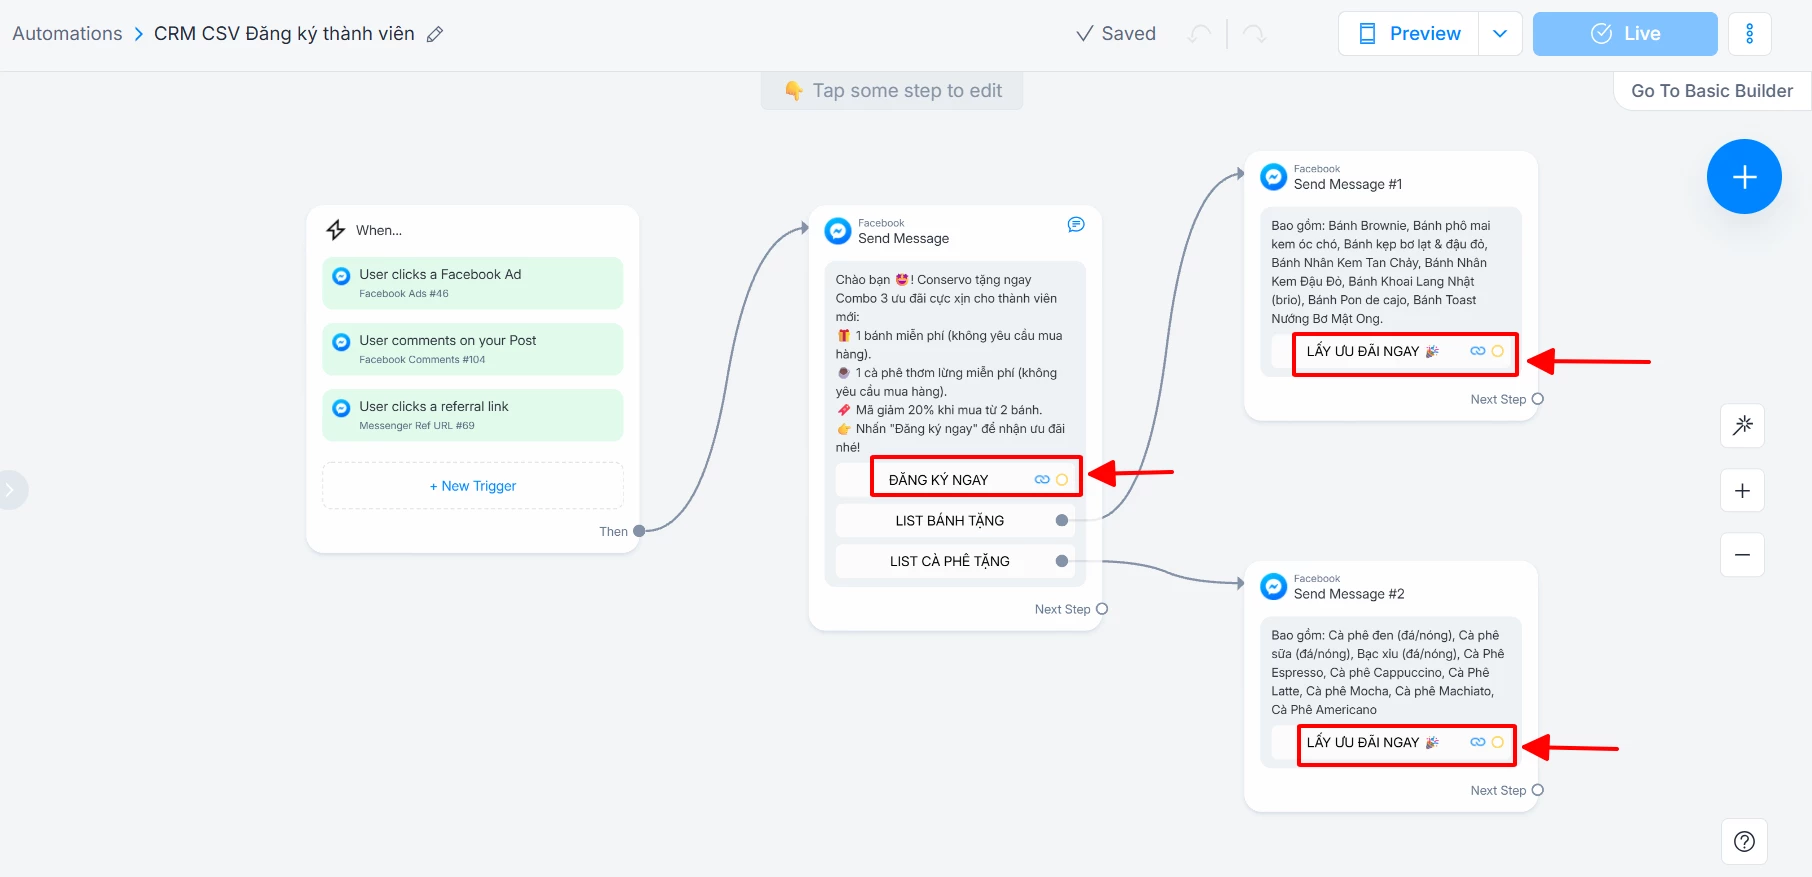Image resolution: width=1812 pixels, height=877 pixels.
Task: Click Messenger icon of Send Message #1
Action: click(1273, 177)
